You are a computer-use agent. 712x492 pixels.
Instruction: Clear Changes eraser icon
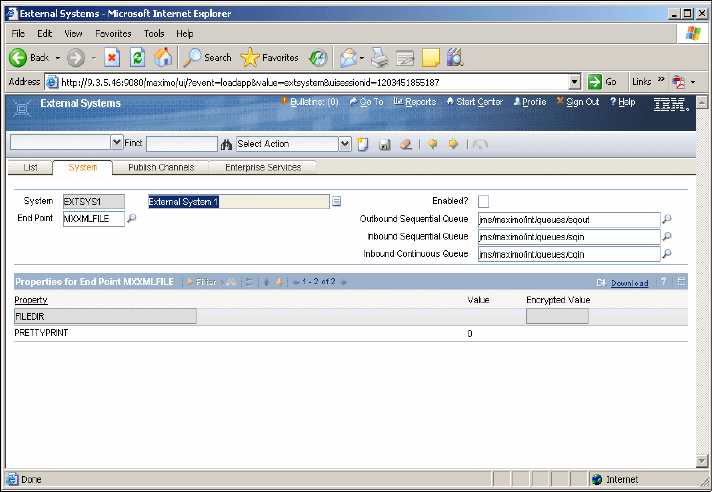tap(405, 144)
